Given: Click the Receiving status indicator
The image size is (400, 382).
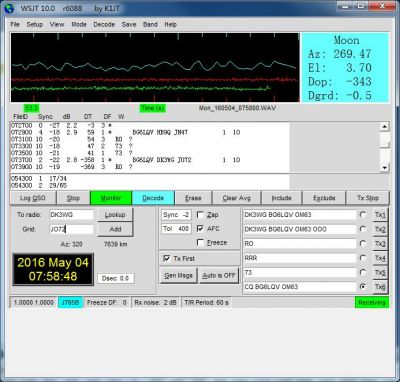Looking at the screenshot, I should tap(372, 303).
